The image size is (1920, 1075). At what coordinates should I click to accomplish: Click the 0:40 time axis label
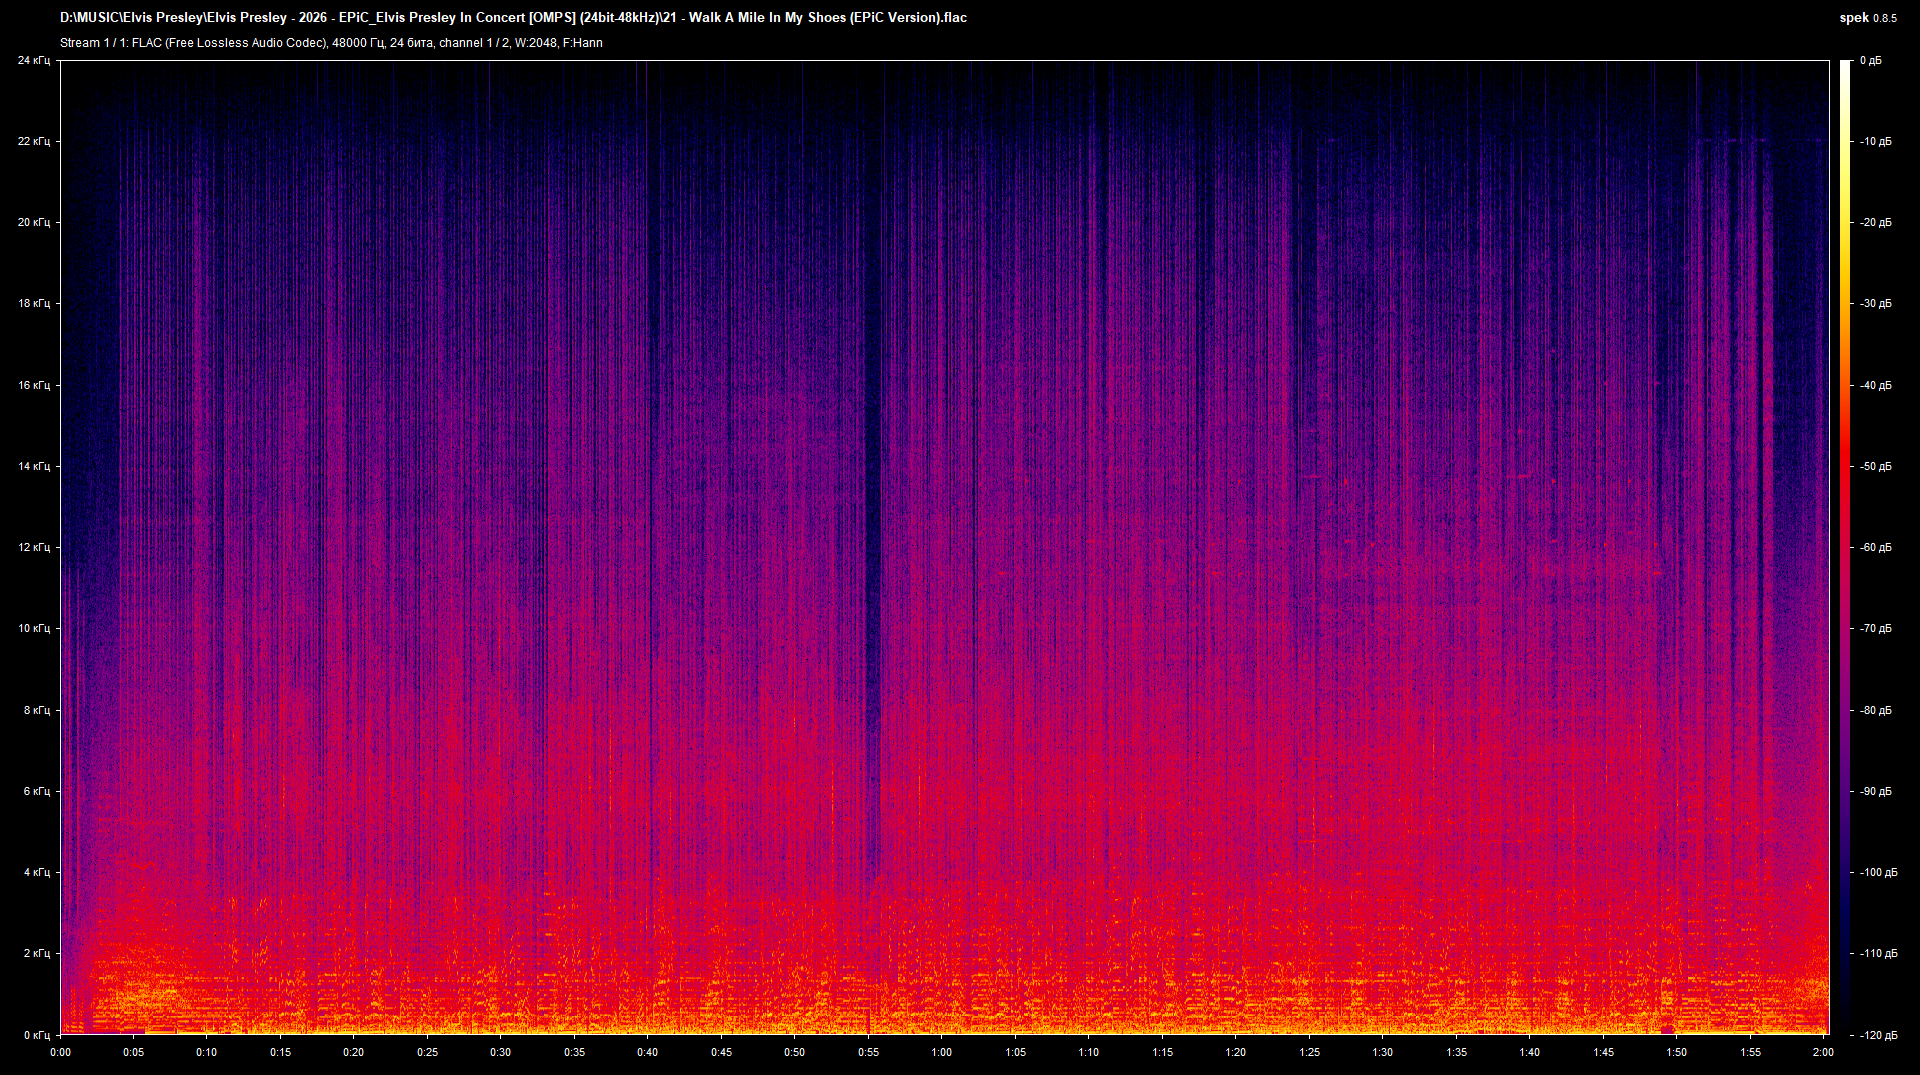[648, 1052]
